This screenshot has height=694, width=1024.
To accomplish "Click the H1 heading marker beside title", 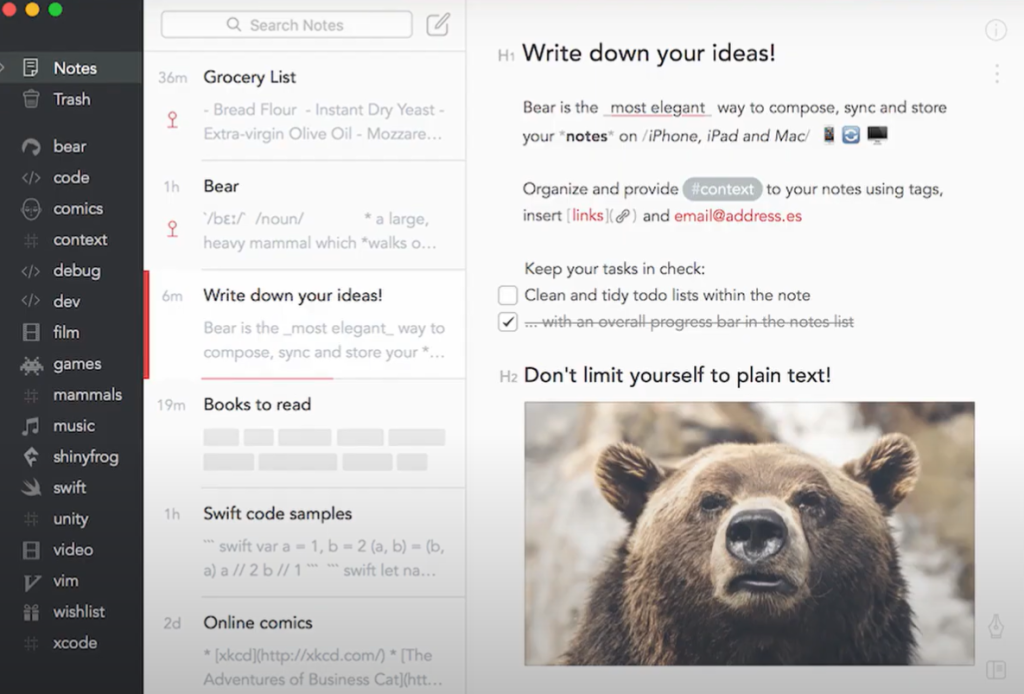I will coord(506,56).
